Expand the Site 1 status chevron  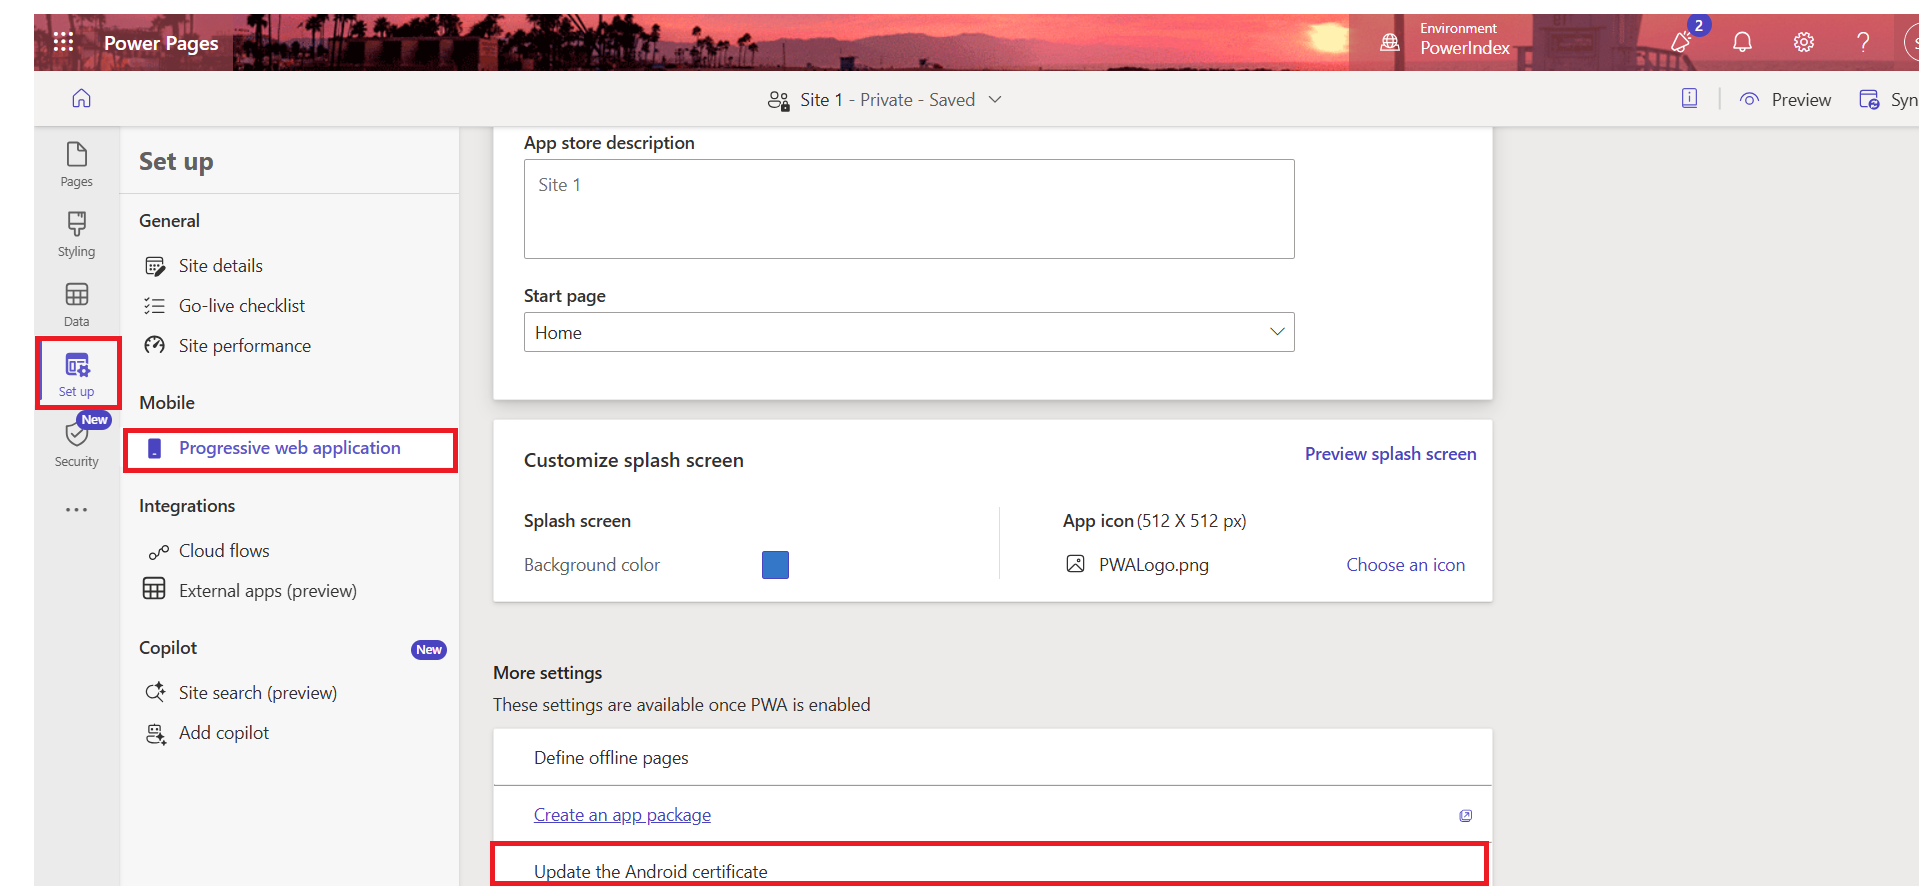995,100
